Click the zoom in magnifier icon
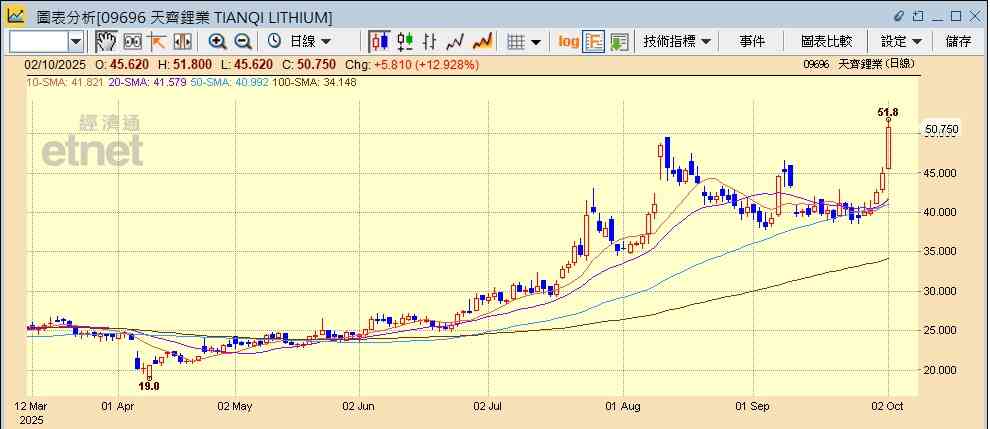The height and width of the screenshot is (429, 990). [x=217, y=41]
